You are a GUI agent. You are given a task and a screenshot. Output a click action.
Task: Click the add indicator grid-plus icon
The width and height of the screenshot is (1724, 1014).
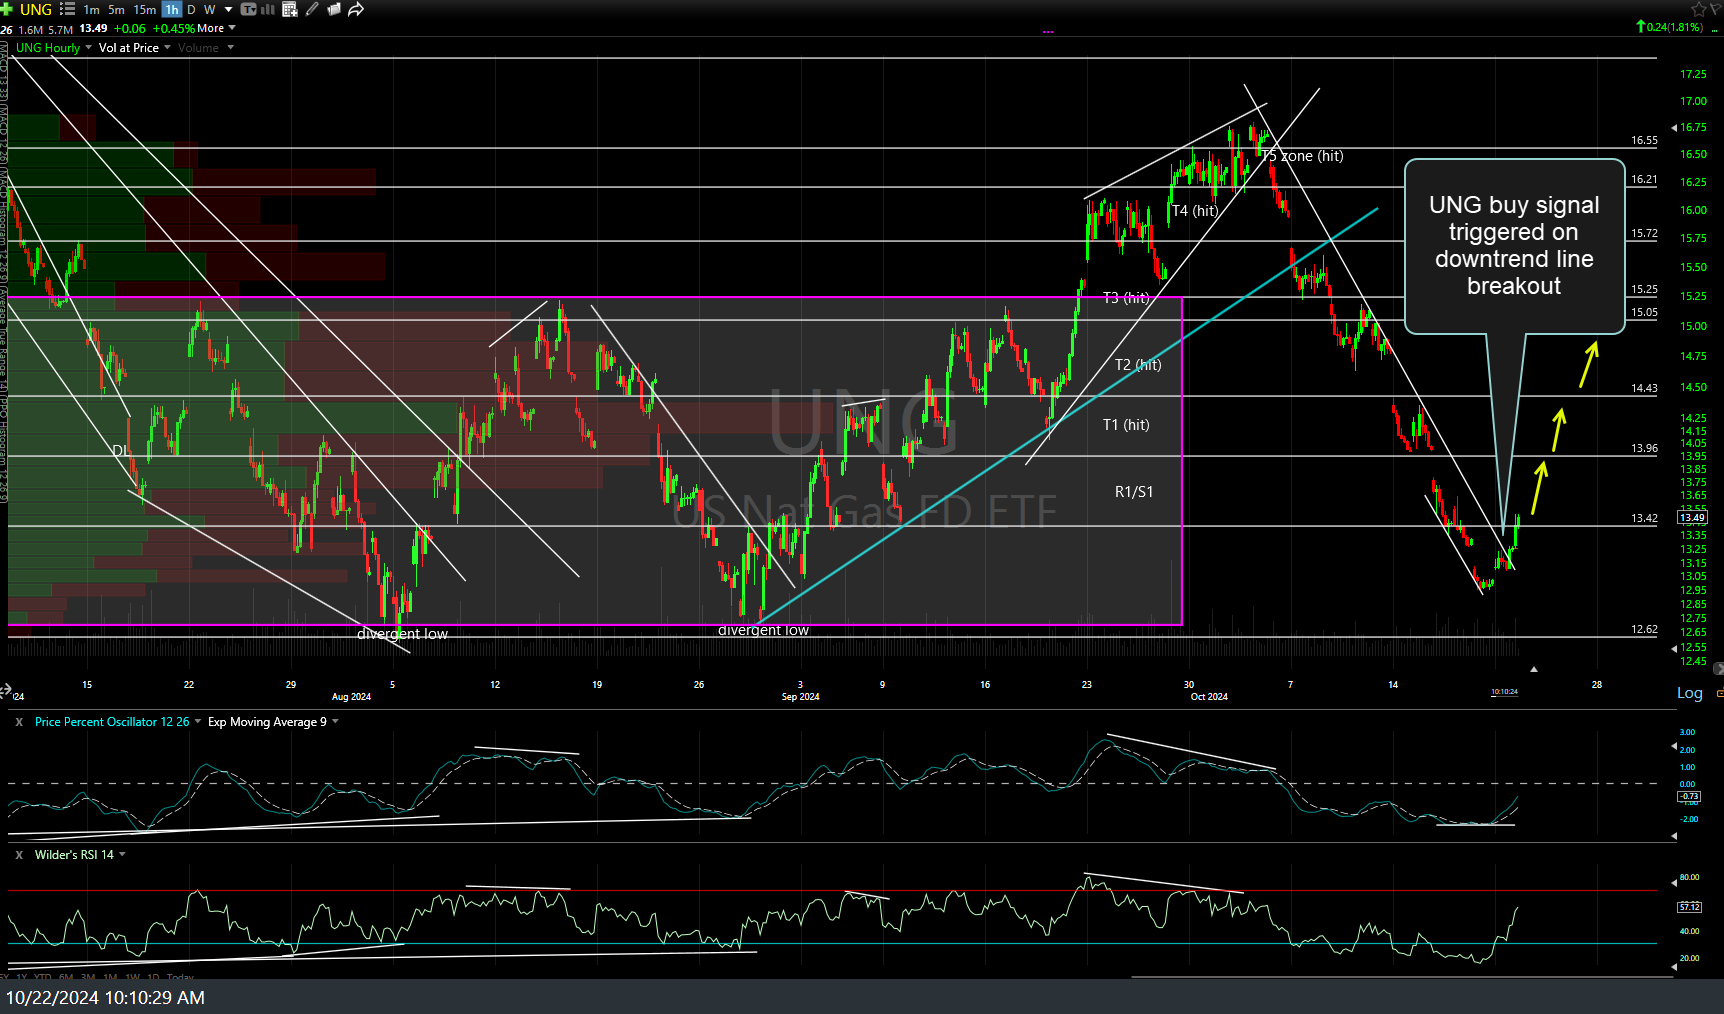click(x=290, y=9)
